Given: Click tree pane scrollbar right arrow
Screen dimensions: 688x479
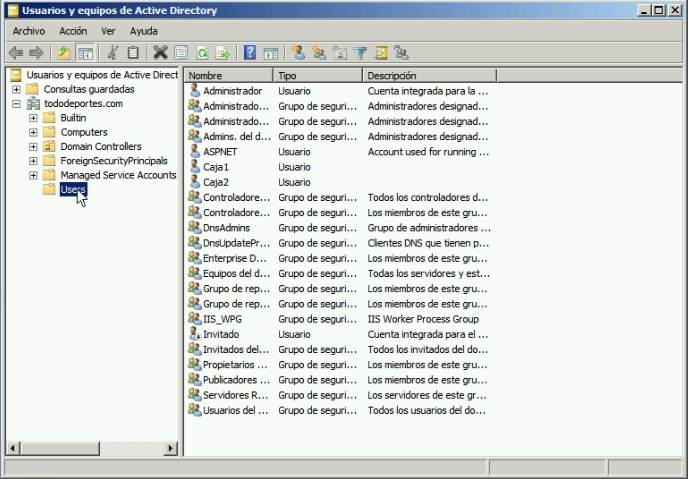Looking at the screenshot, I should [171, 448].
